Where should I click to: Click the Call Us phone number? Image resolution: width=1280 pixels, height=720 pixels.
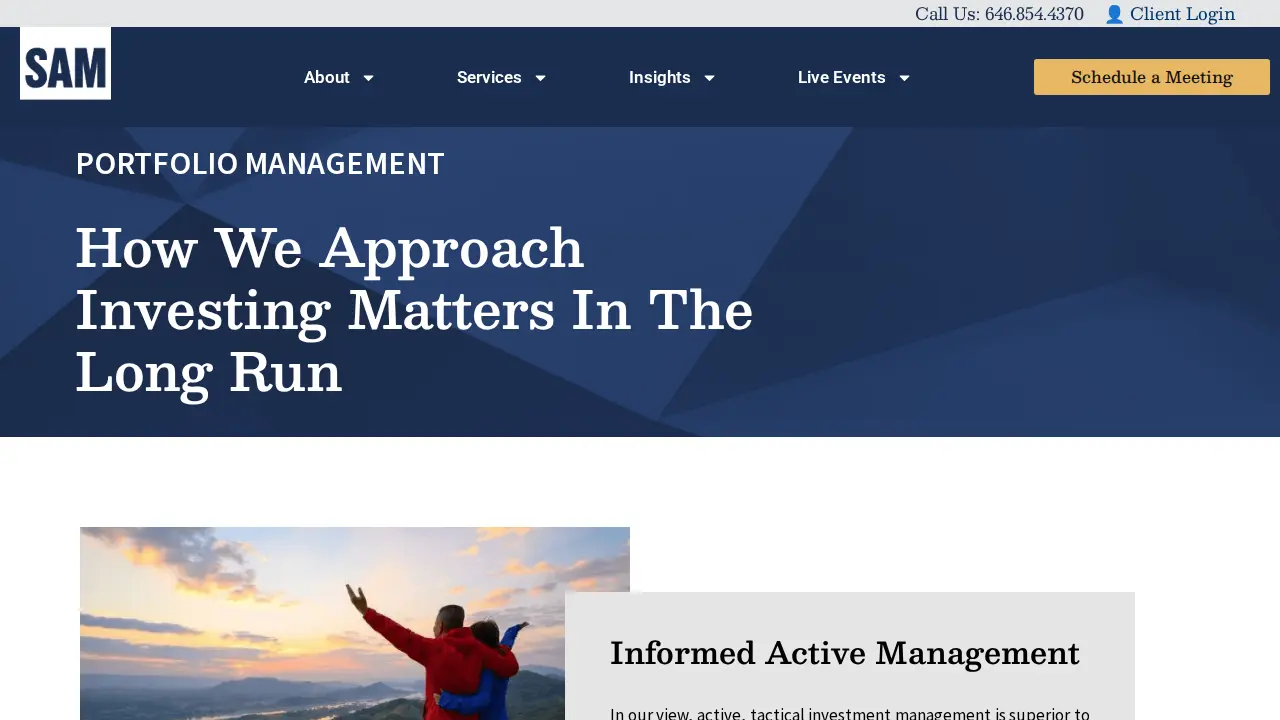pos(999,14)
